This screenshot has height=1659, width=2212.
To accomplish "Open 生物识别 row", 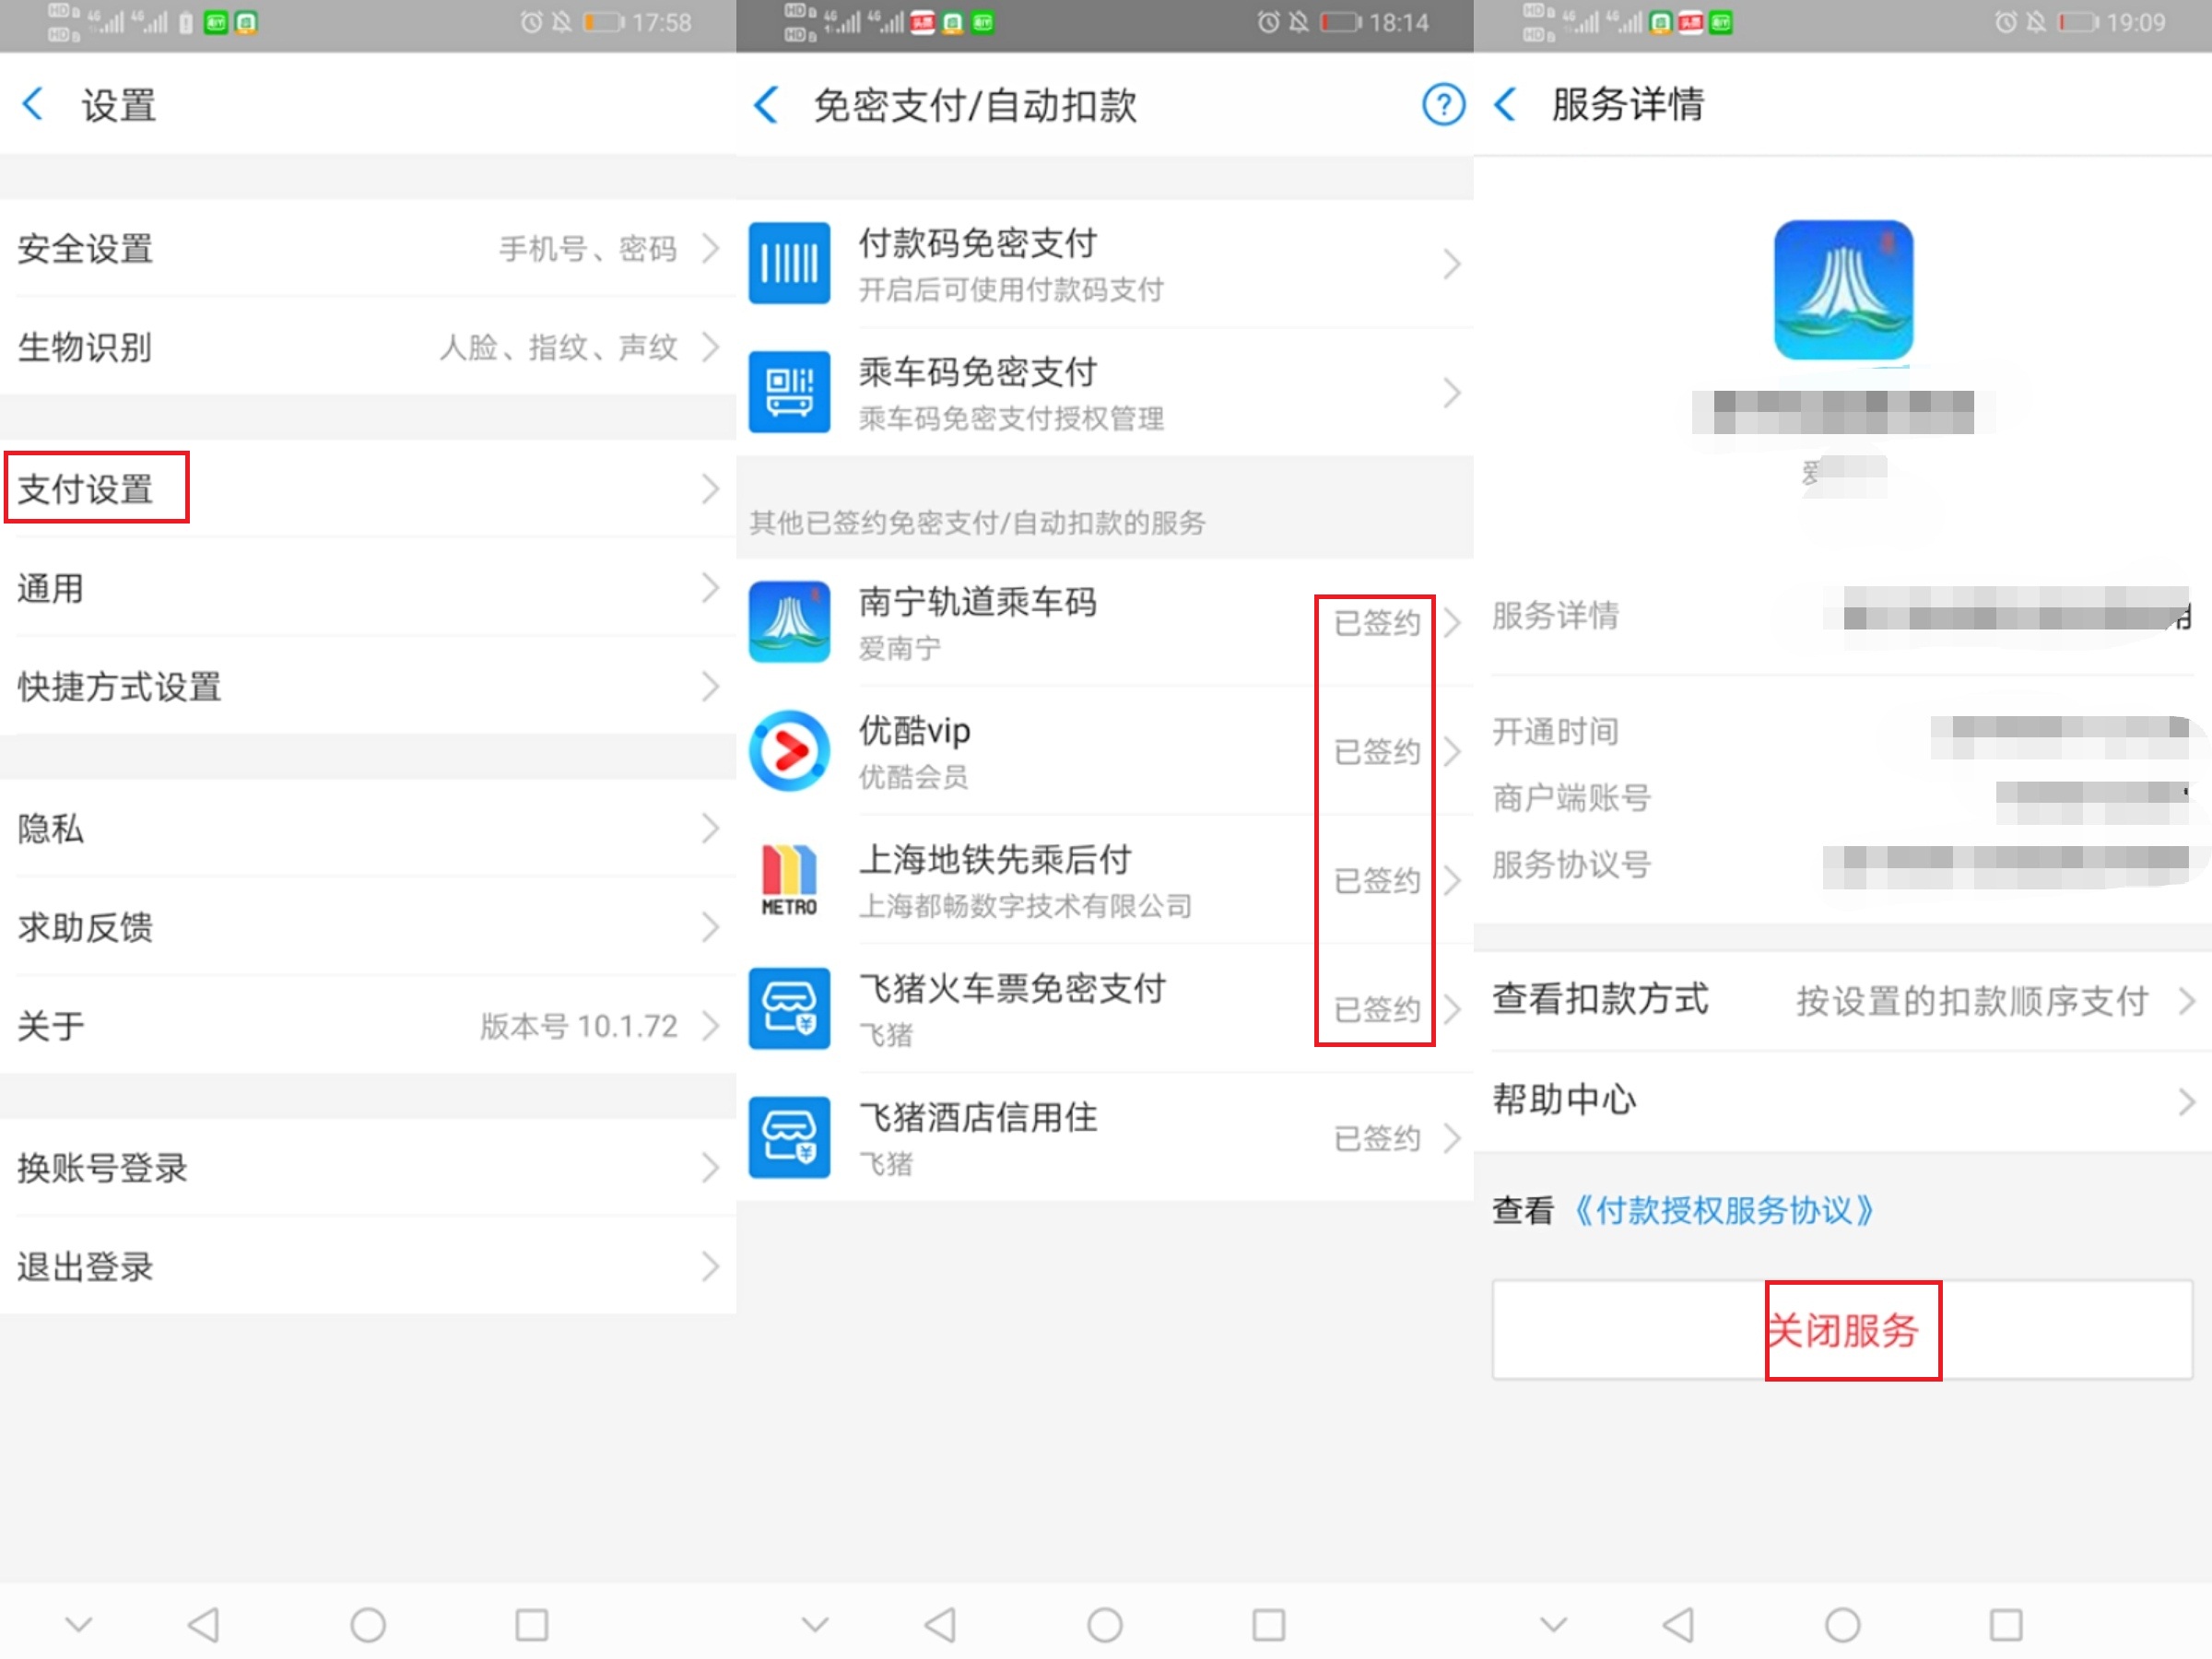I will click(x=368, y=347).
